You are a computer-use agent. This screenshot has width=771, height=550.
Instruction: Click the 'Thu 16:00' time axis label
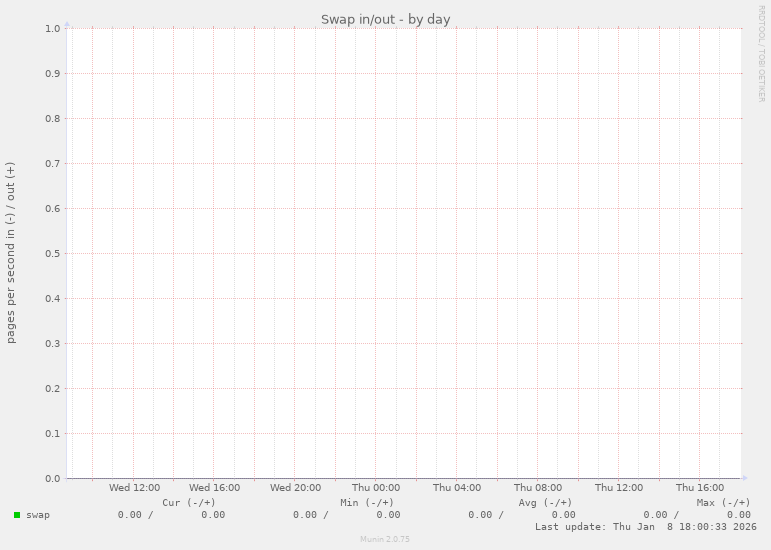click(x=700, y=488)
